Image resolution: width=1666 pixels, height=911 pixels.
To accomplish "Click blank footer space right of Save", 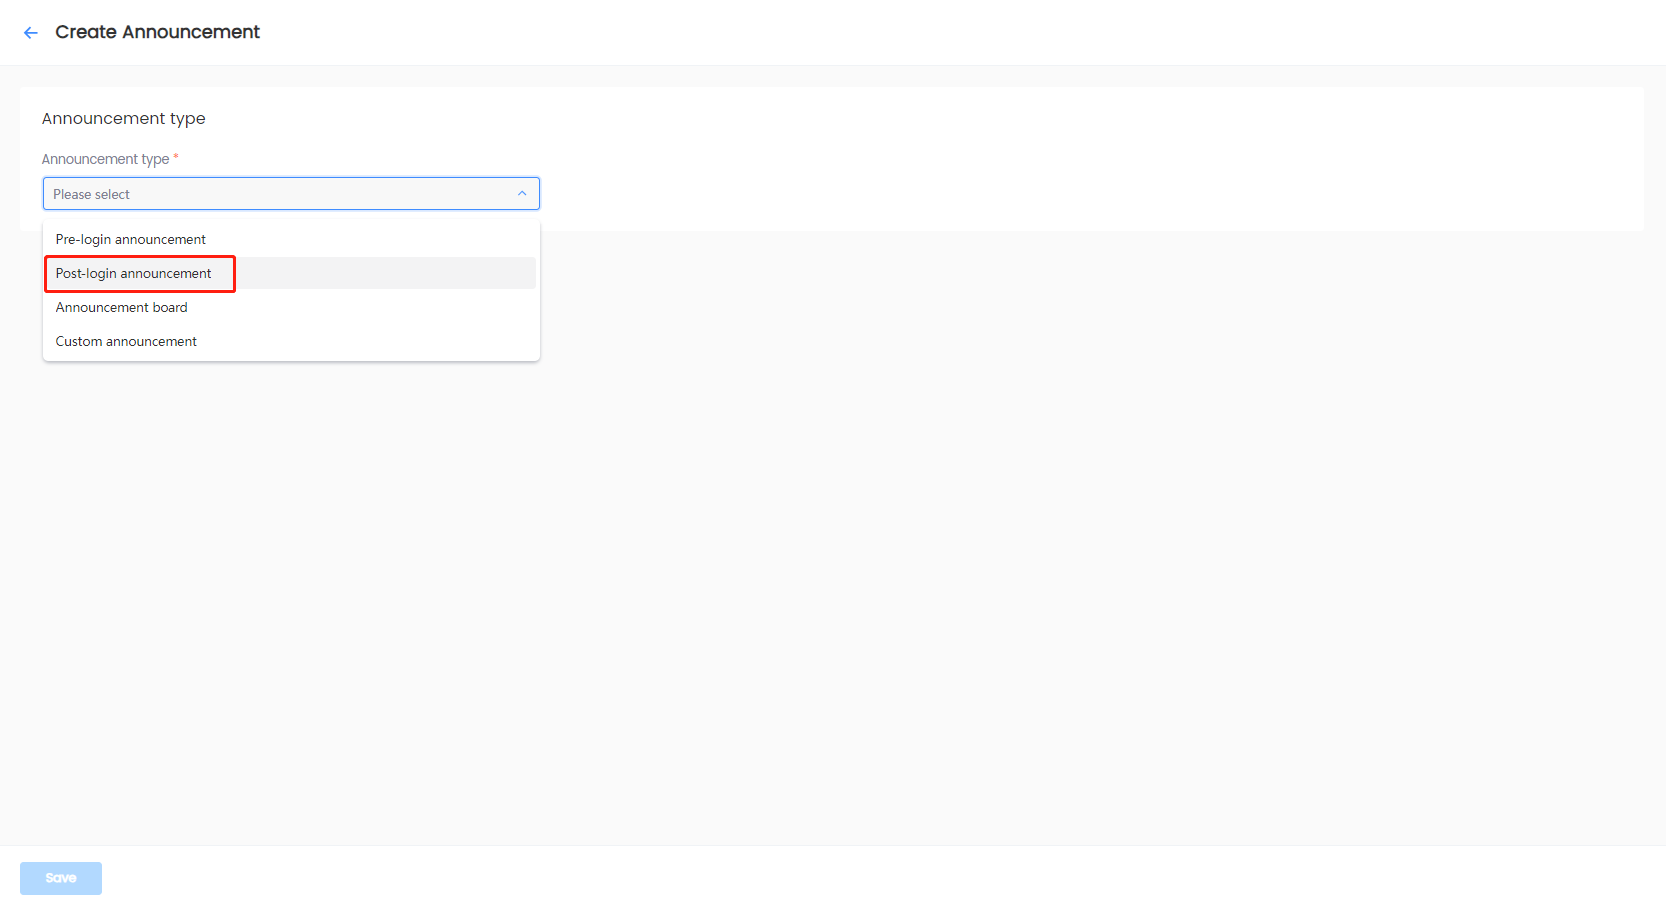I will pos(800,878).
